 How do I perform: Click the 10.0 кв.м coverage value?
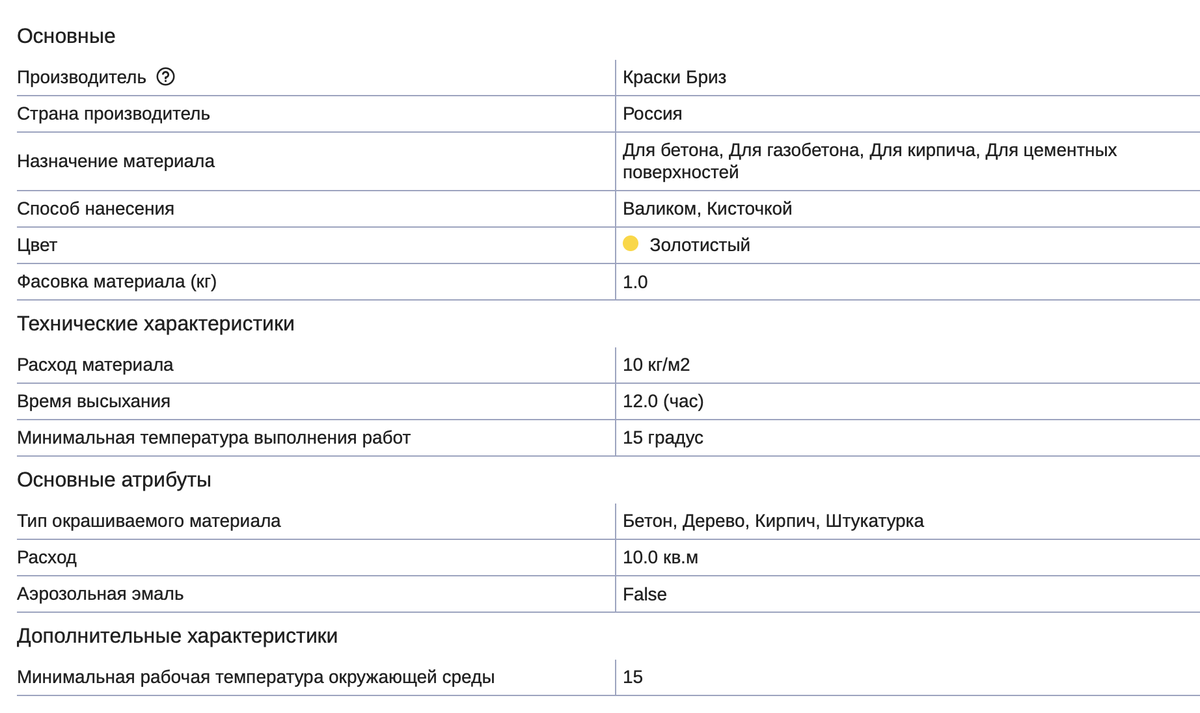pyautogui.click(x=660, y=557)
